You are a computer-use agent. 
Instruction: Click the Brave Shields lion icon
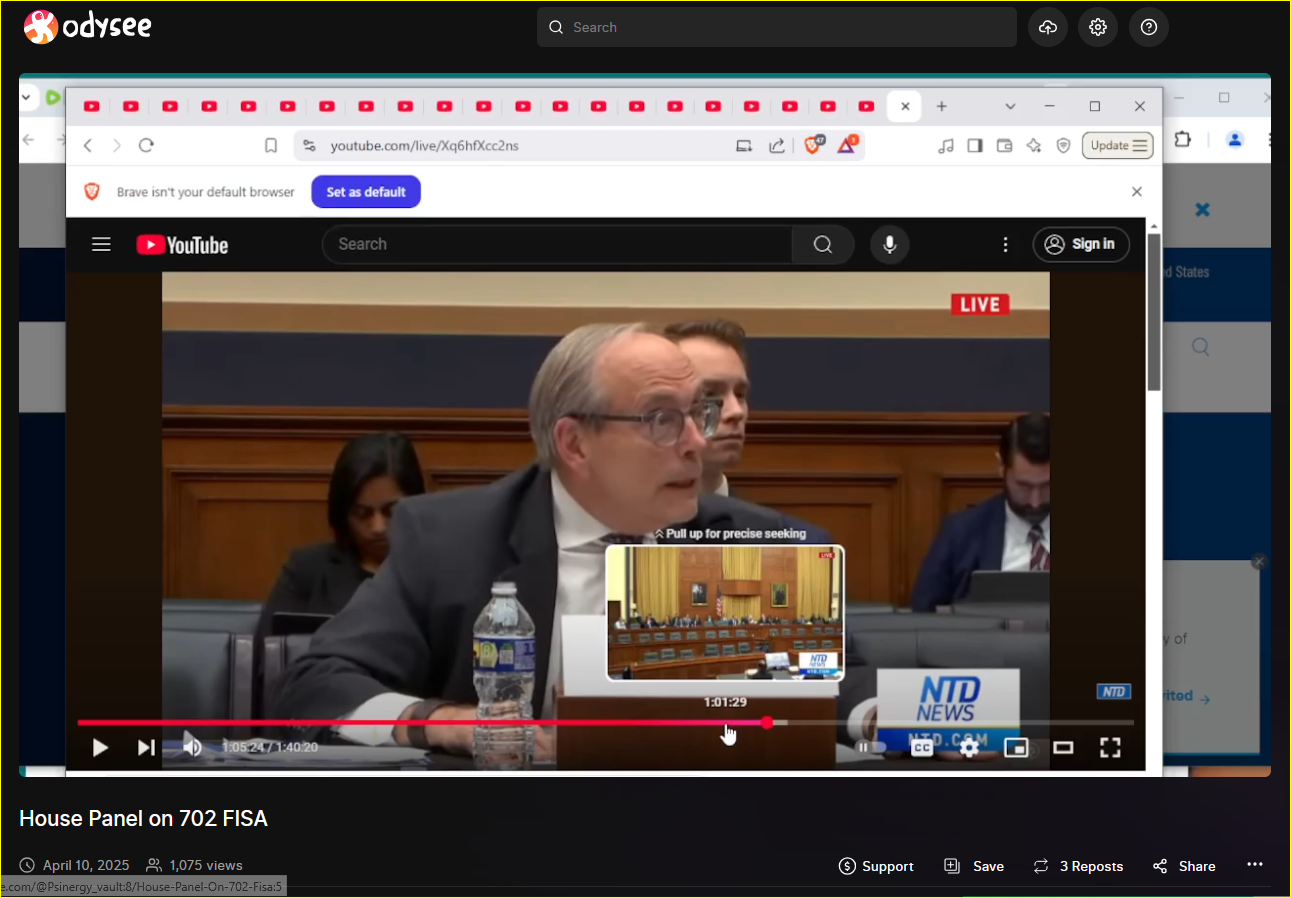coord(813,145)
